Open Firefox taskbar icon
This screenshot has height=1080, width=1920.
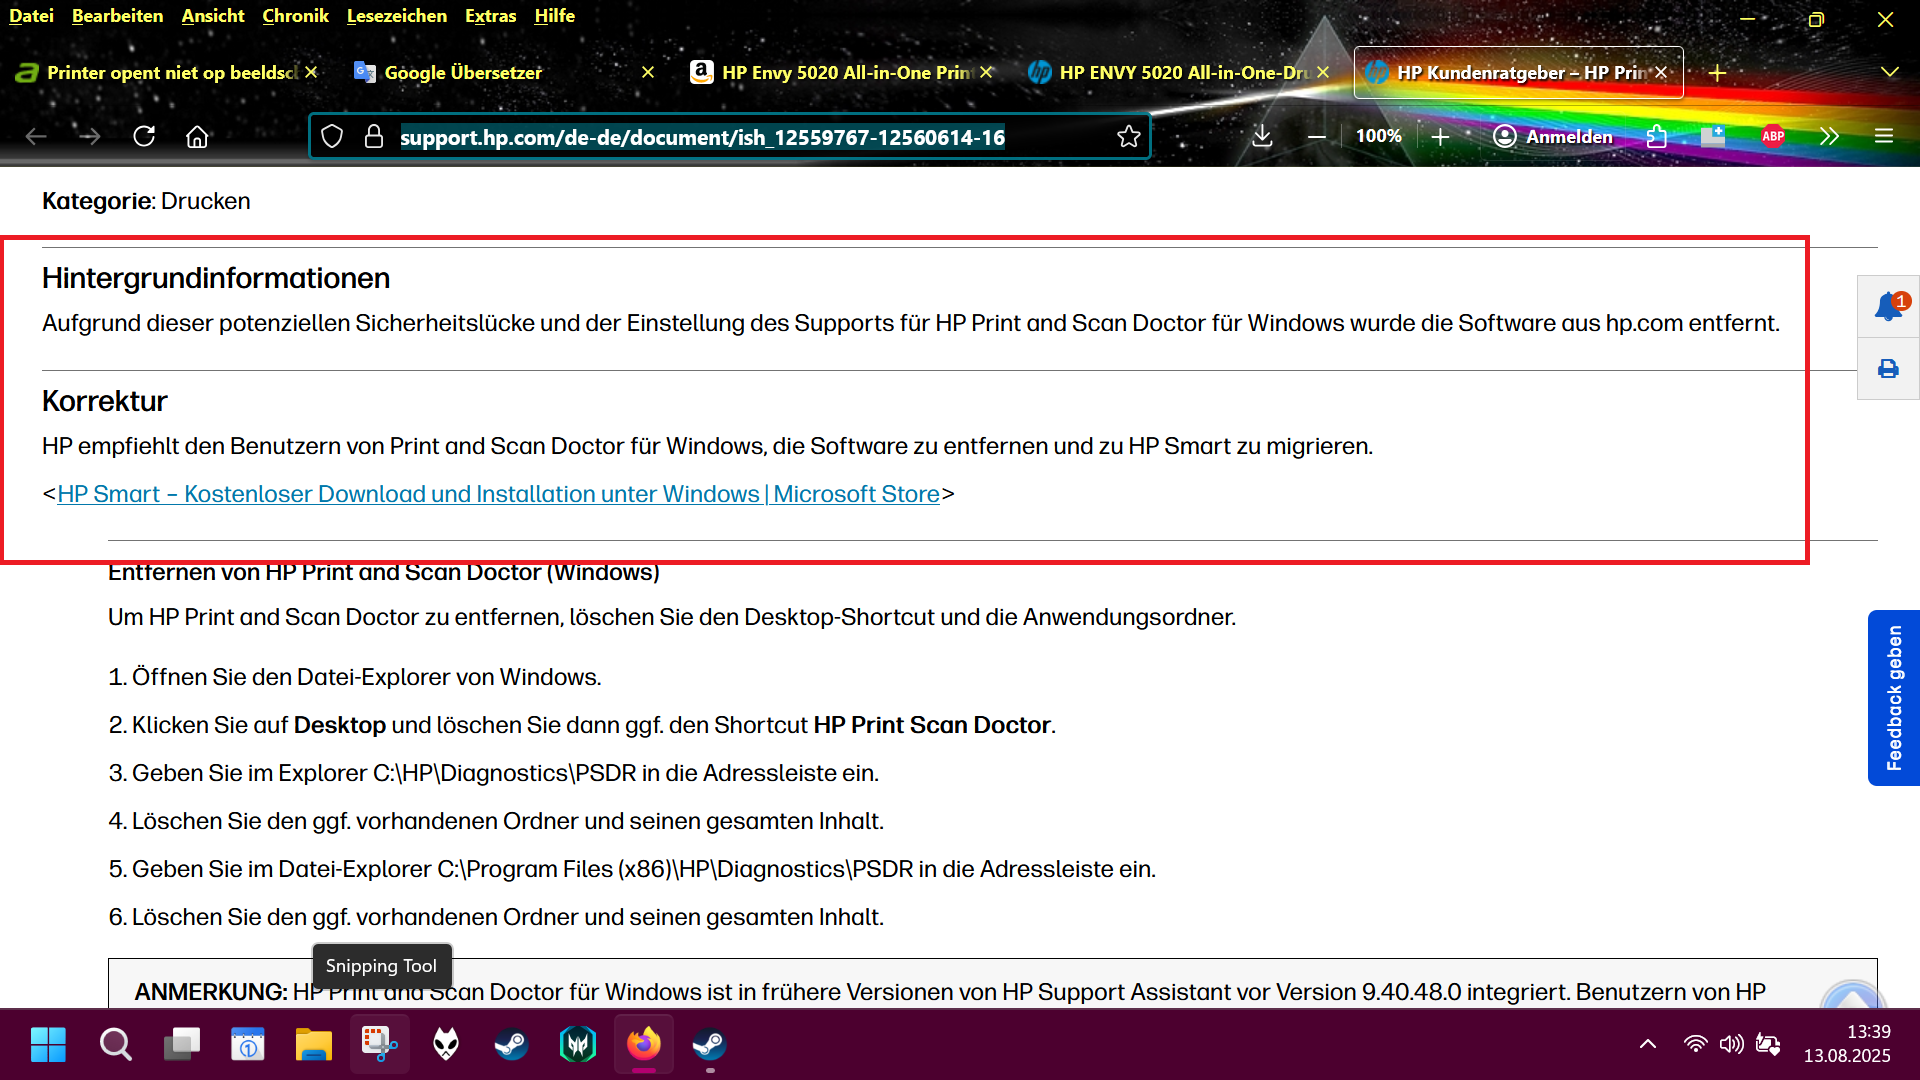click(644, 1045)
